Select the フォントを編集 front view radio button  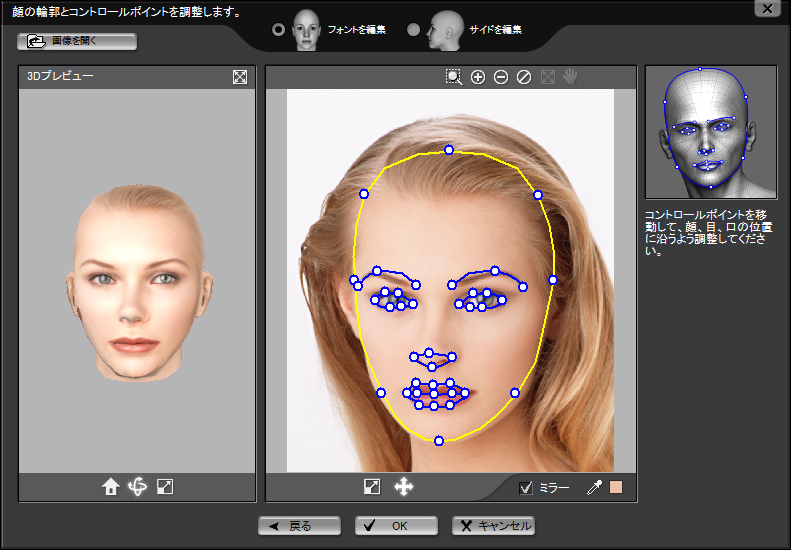click(278, 30)
